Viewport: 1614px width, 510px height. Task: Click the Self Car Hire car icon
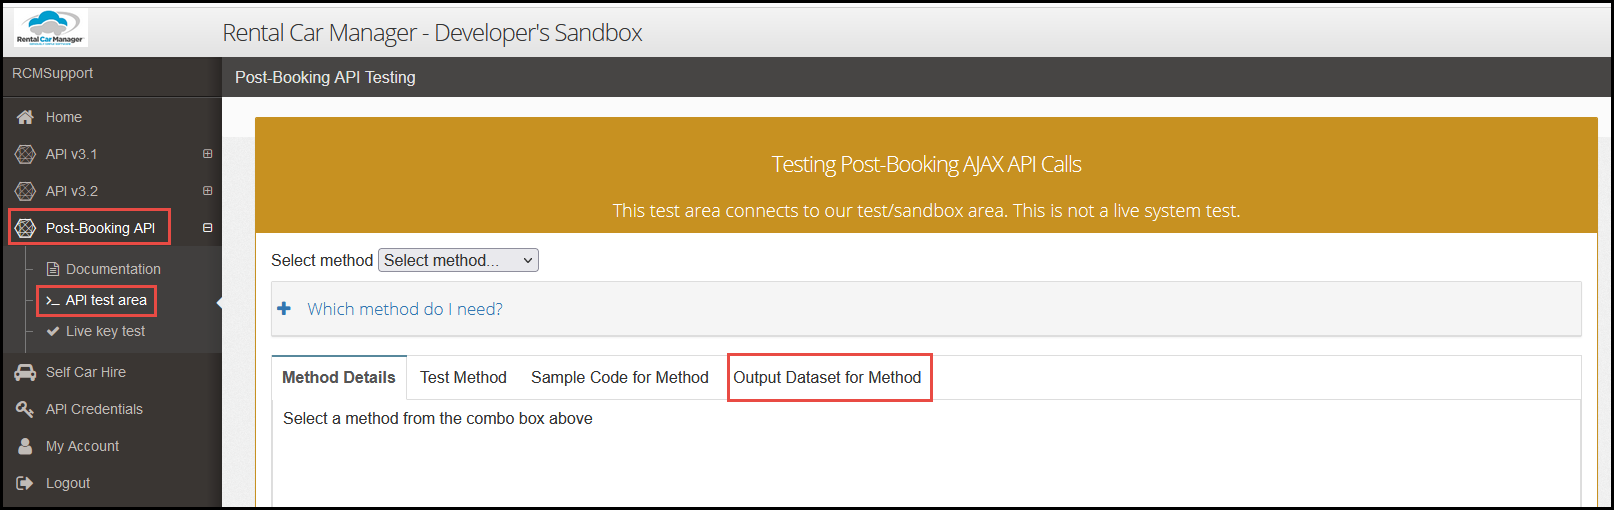pos(26,372)
